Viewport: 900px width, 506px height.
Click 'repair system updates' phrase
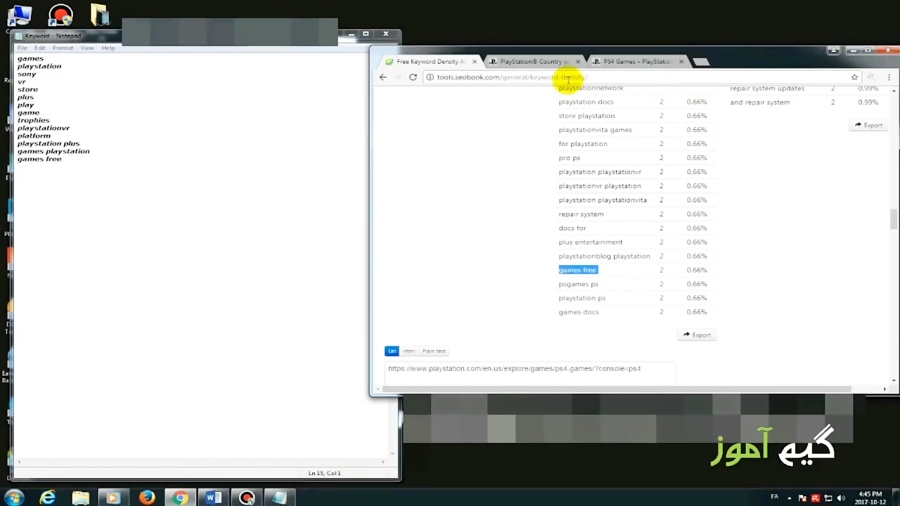tap(767, 88)
